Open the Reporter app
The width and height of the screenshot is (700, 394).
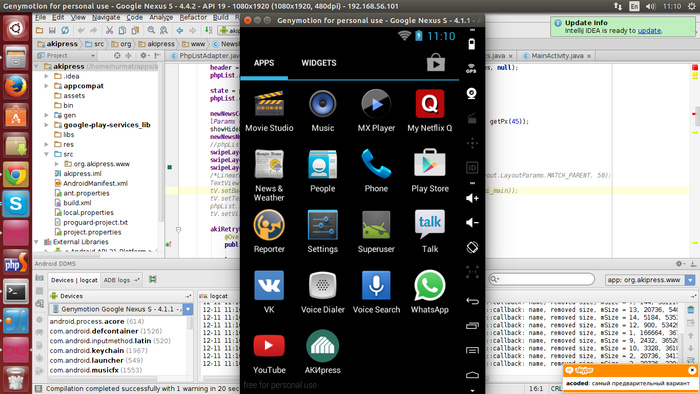pos(269,232)
